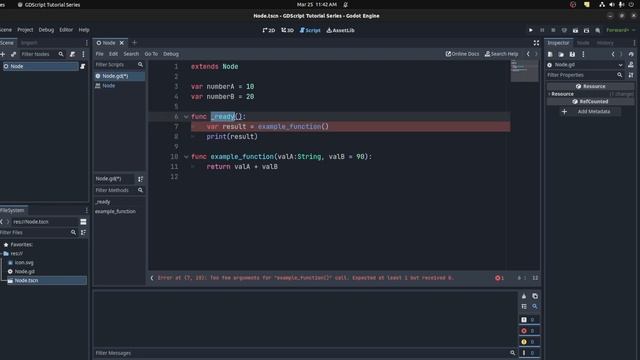Stop the running project

(x=553, y=30)
